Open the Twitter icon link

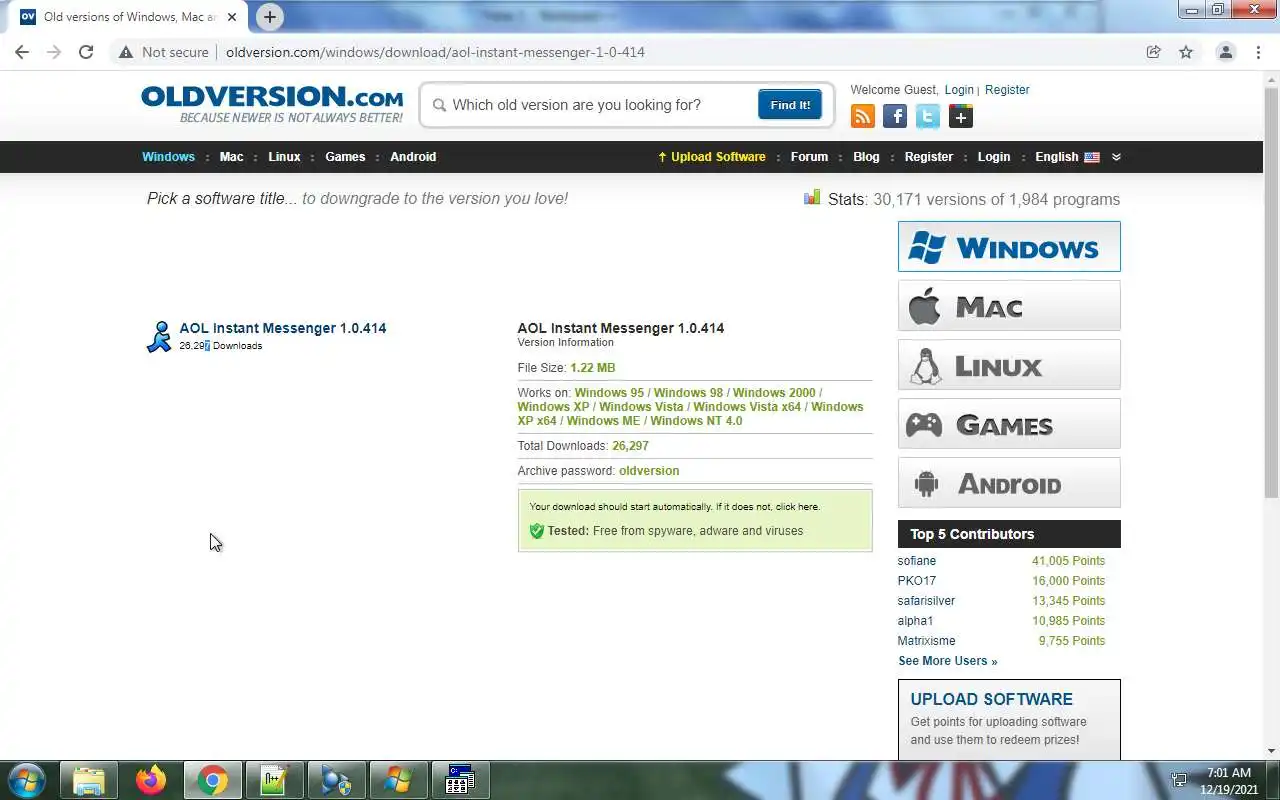coord(928,117)
